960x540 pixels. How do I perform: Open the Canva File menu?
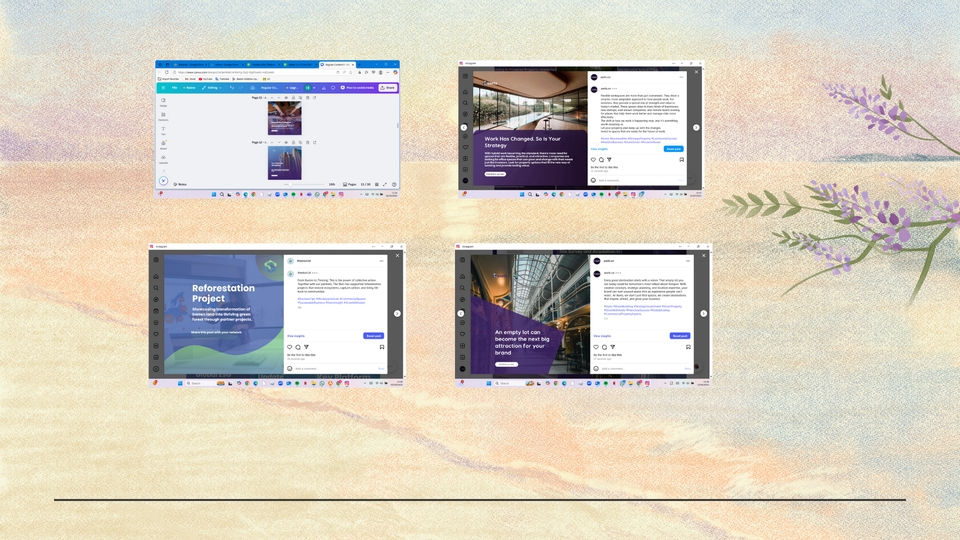click(x=174, y=88)
